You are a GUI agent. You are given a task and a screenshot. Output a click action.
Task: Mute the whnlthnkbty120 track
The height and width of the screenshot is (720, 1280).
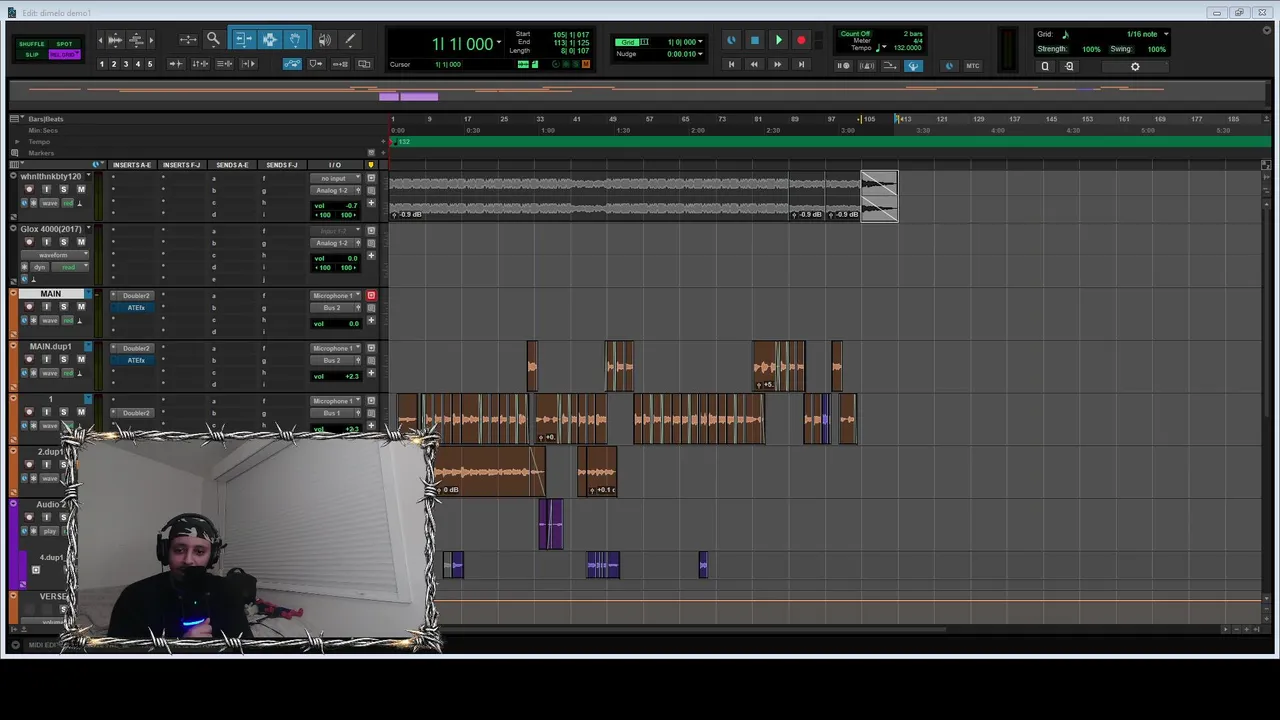click(x=81, y=189)
